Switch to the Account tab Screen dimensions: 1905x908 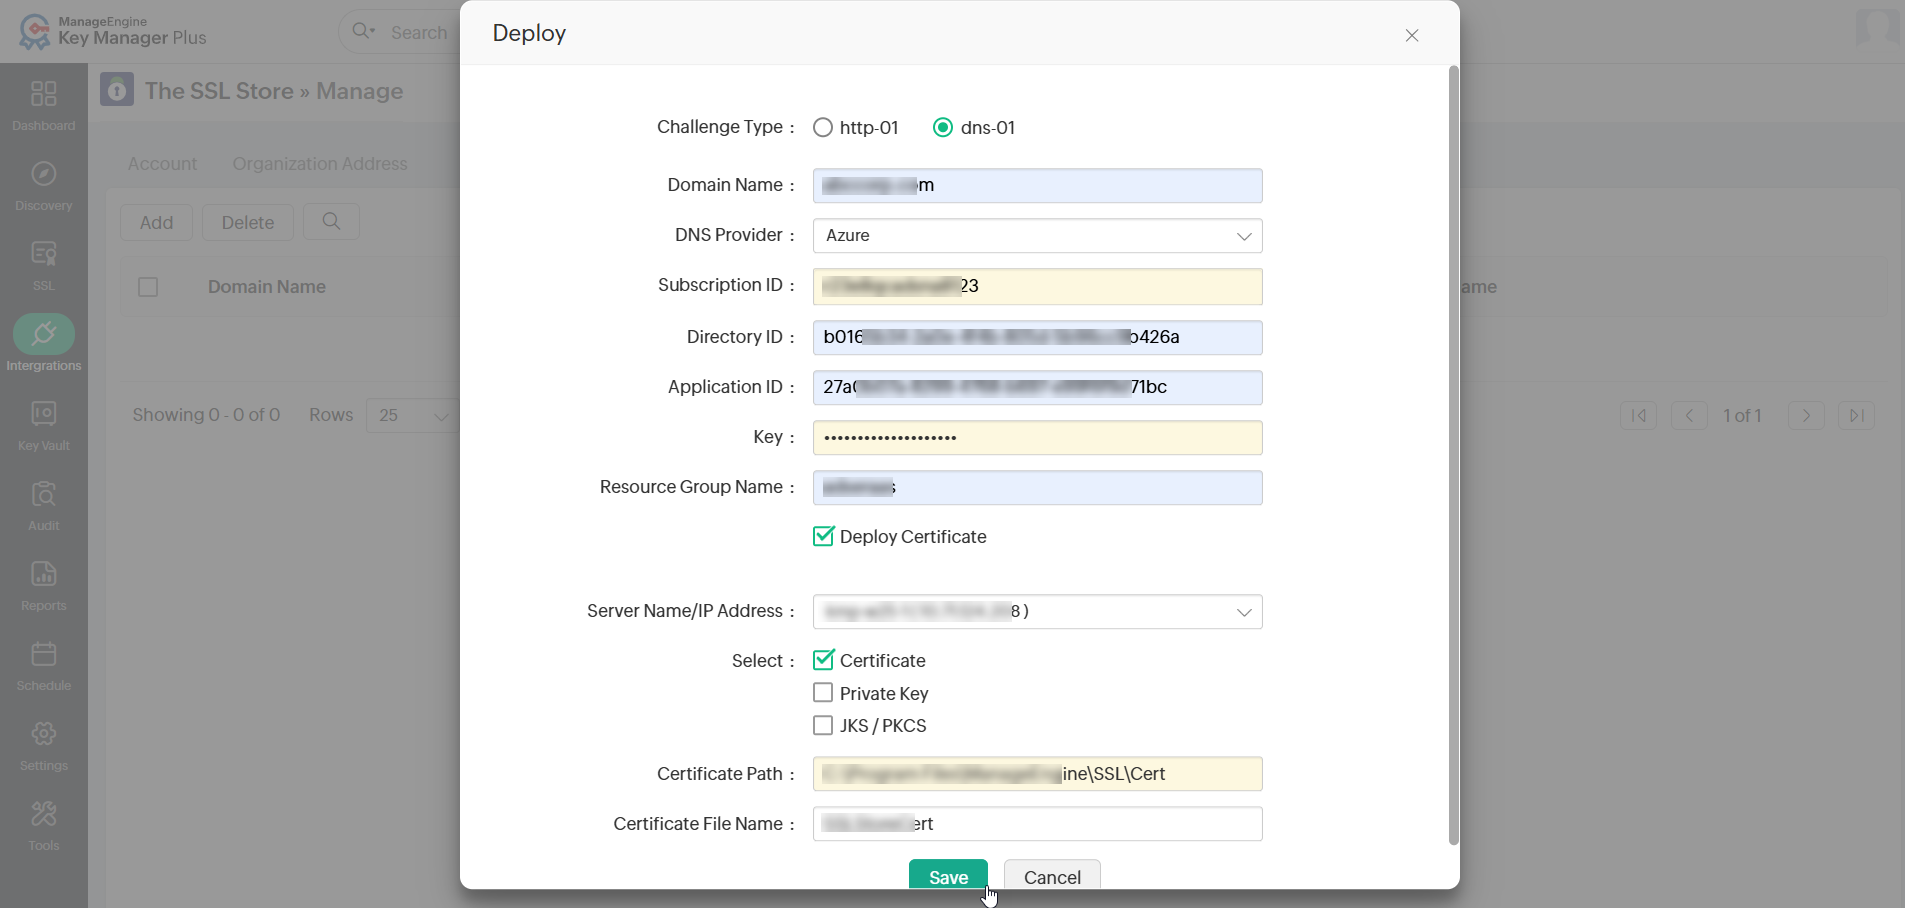click(162, 163)
